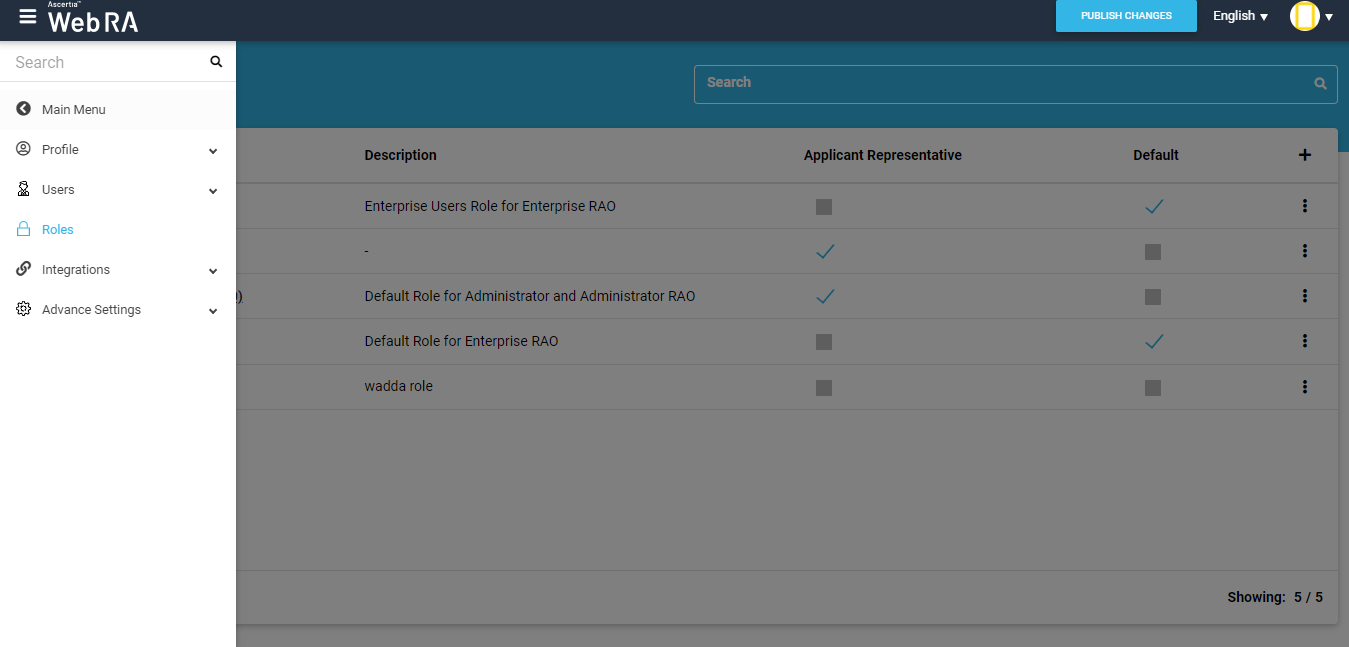This screenshot has width=1349, height=647.
Task: Click the sidebar Search input field
Action: [x=105, y=62]
